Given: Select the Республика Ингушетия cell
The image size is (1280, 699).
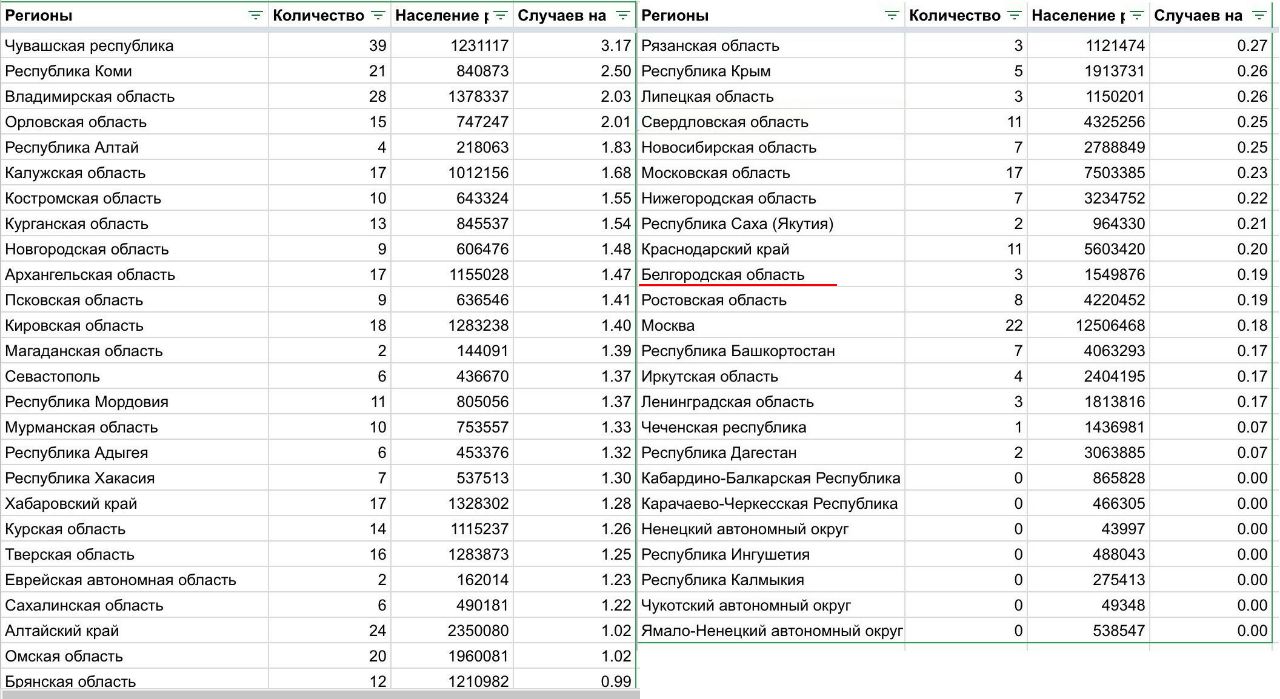Looking at the screenshot, I should coord(771,555).
